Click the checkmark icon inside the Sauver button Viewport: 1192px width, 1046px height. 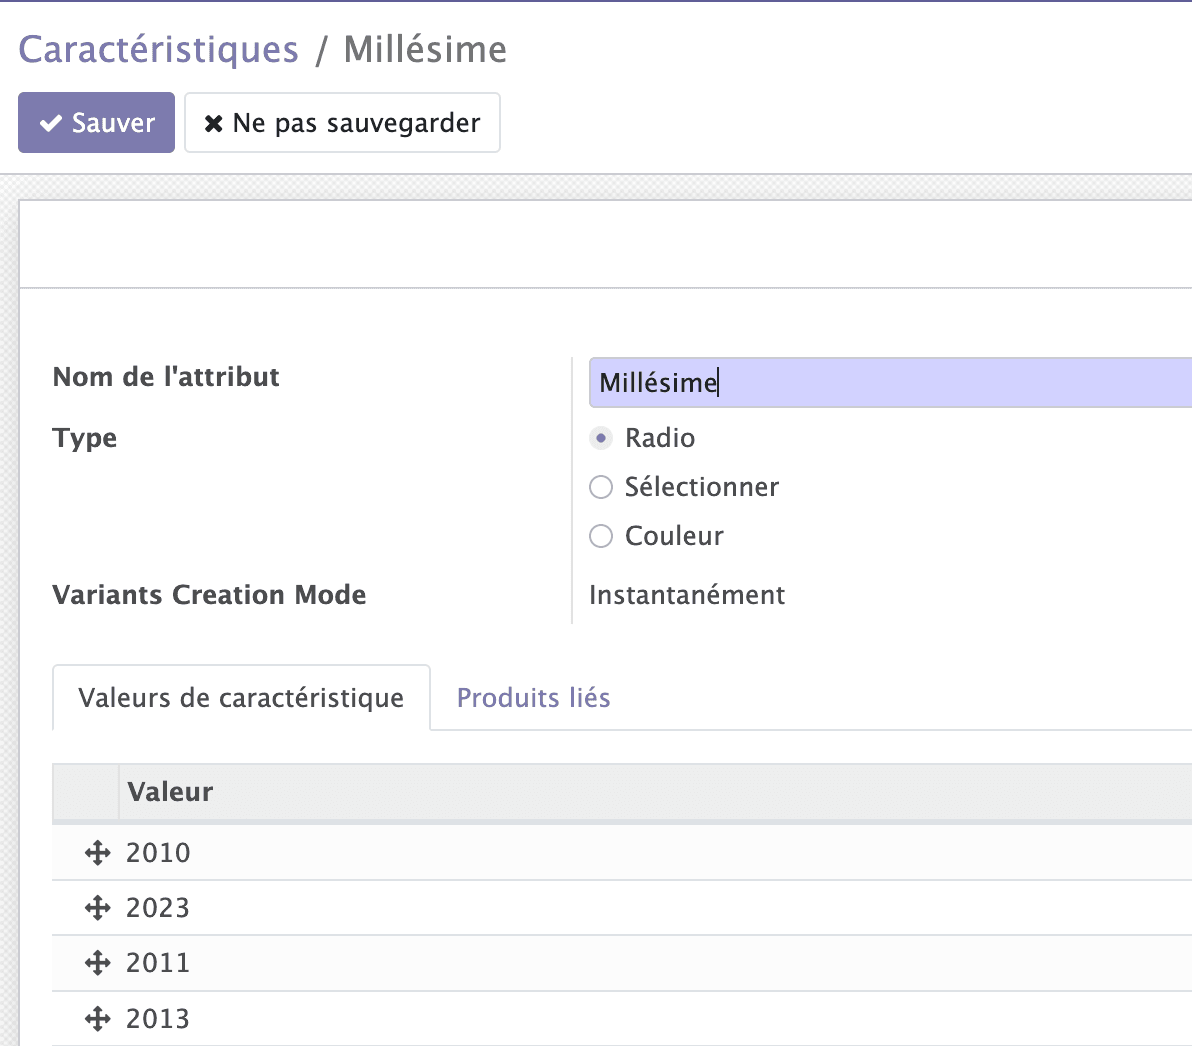(49, 122)
